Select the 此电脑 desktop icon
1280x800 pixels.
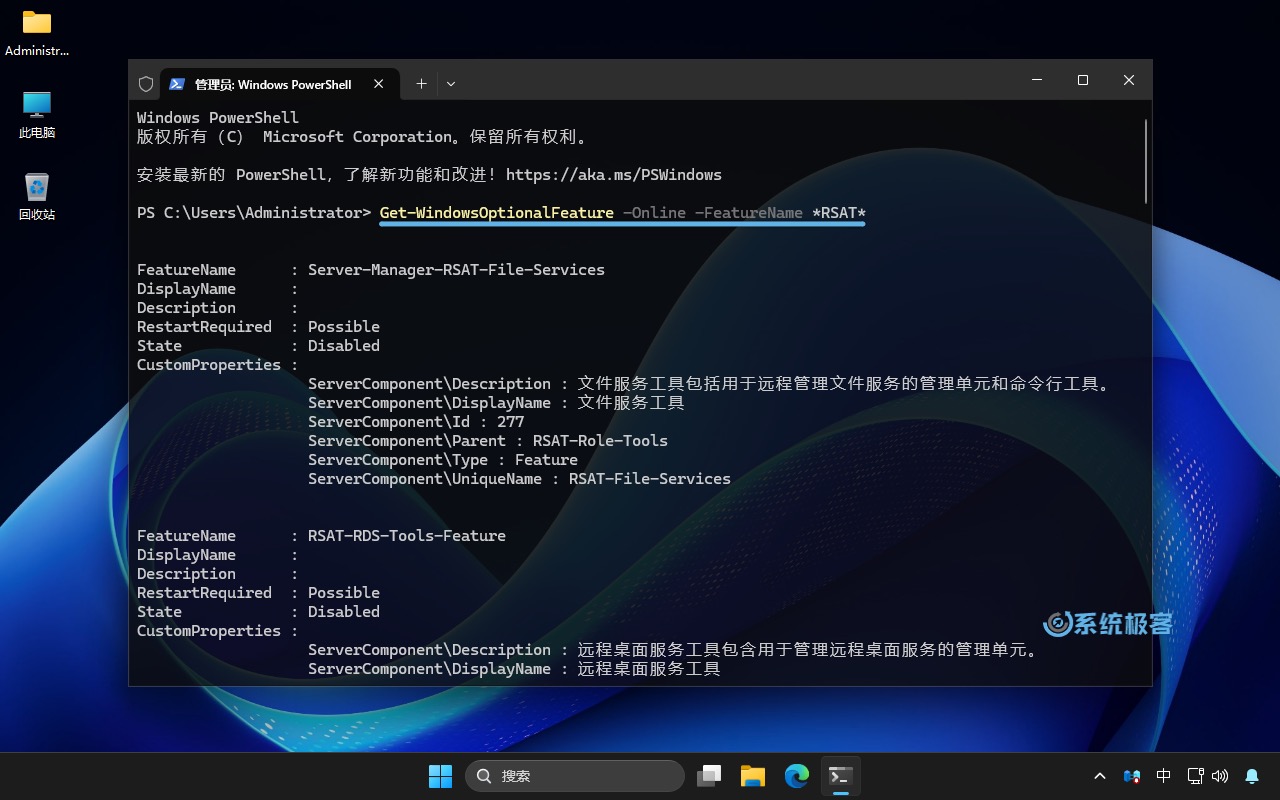37,114
